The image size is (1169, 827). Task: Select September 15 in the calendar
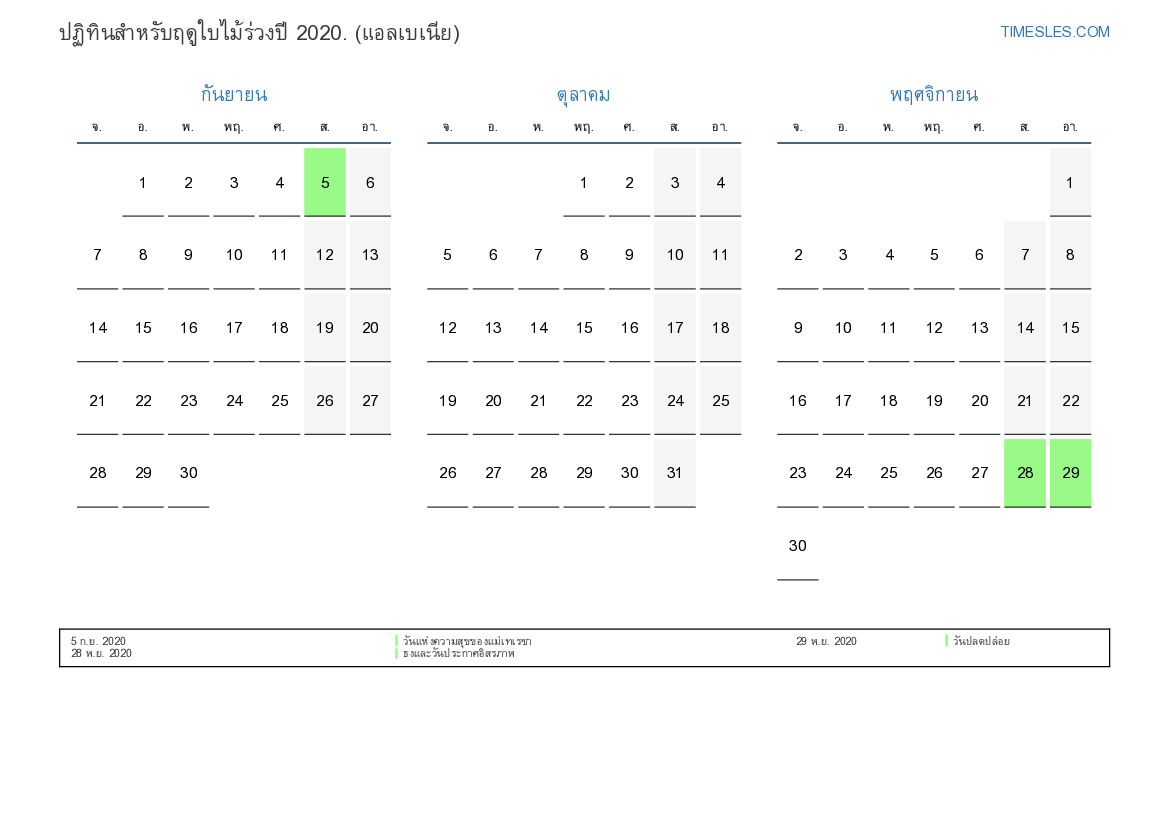[143, 327]
